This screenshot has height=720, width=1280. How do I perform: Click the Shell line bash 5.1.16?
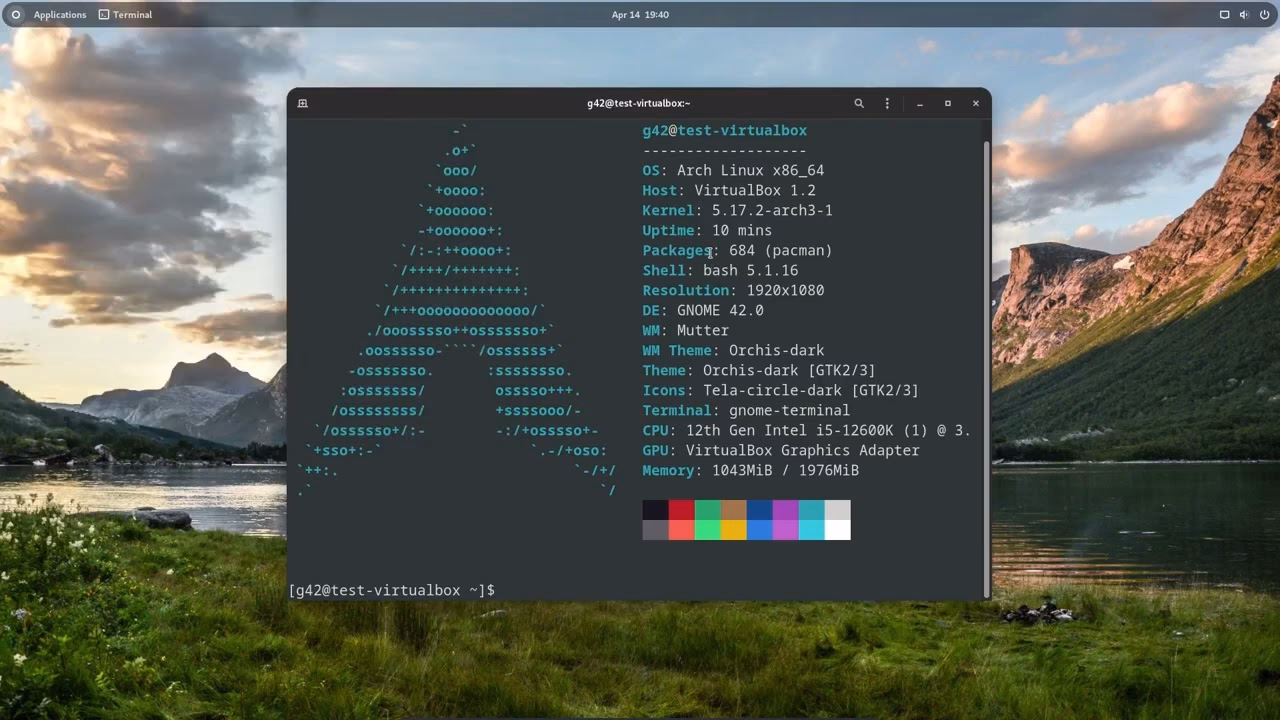point(720,270)
